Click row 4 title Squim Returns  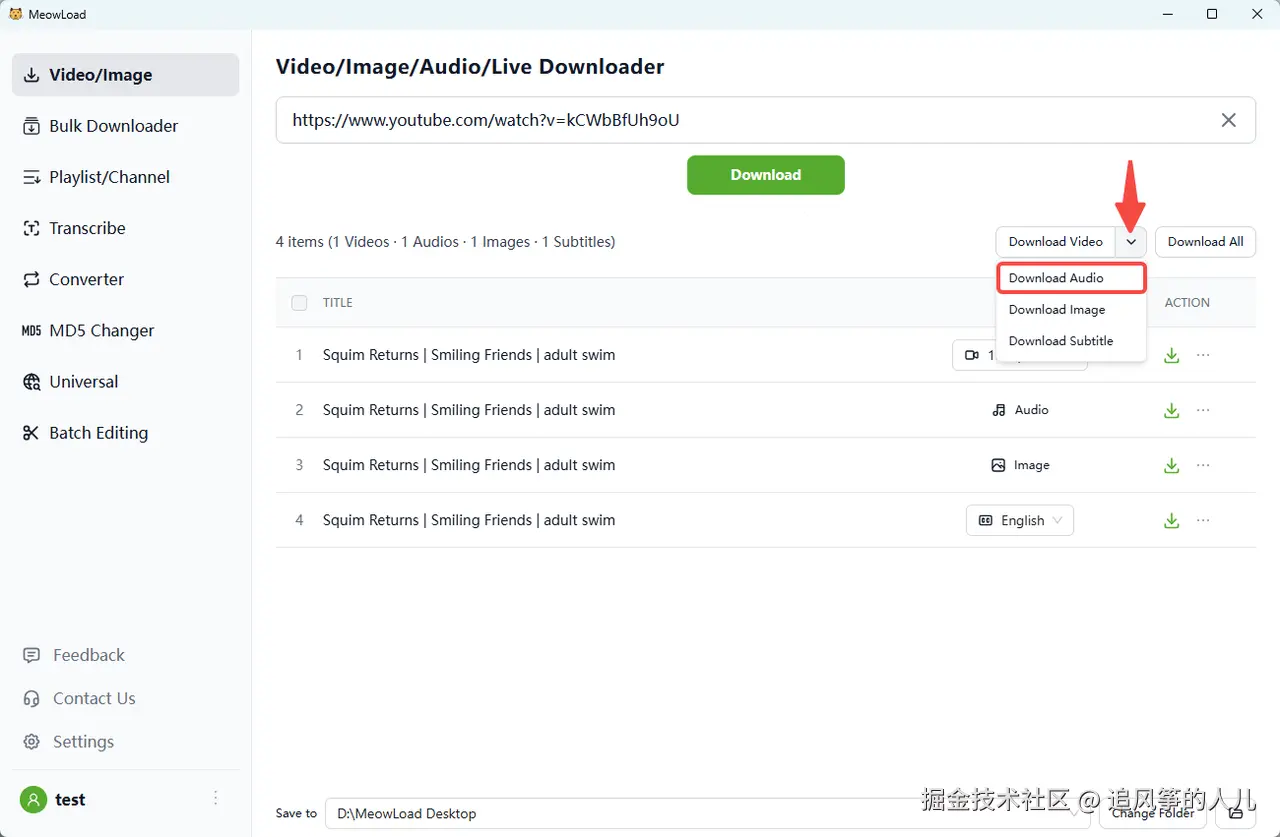469,520
